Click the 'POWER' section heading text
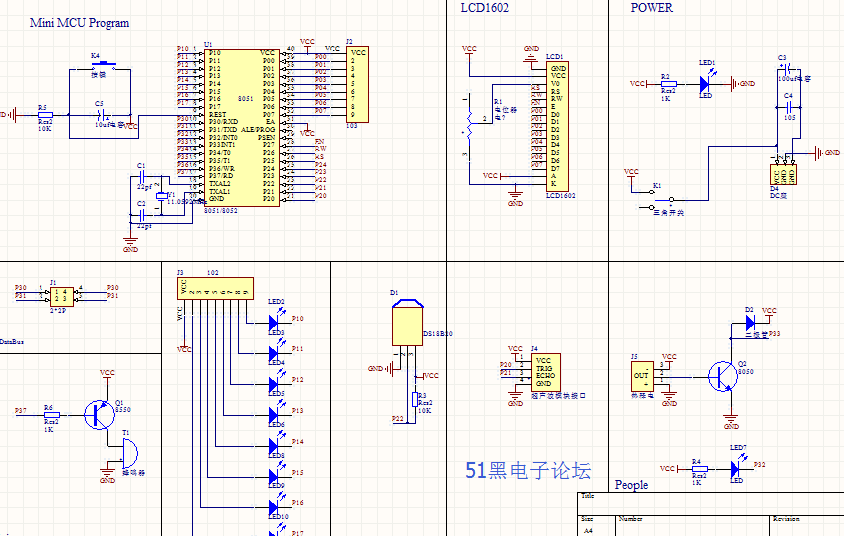844x536 pixels. [651, 8]
